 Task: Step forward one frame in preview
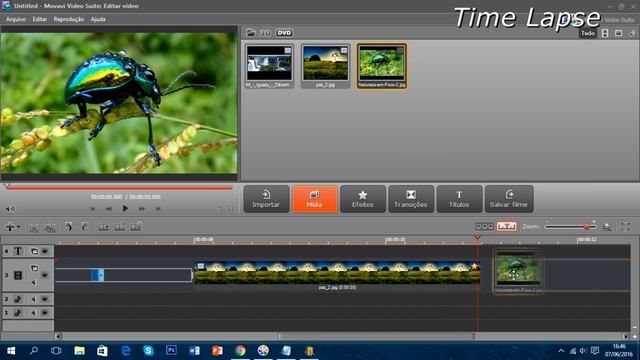point(142,209)
